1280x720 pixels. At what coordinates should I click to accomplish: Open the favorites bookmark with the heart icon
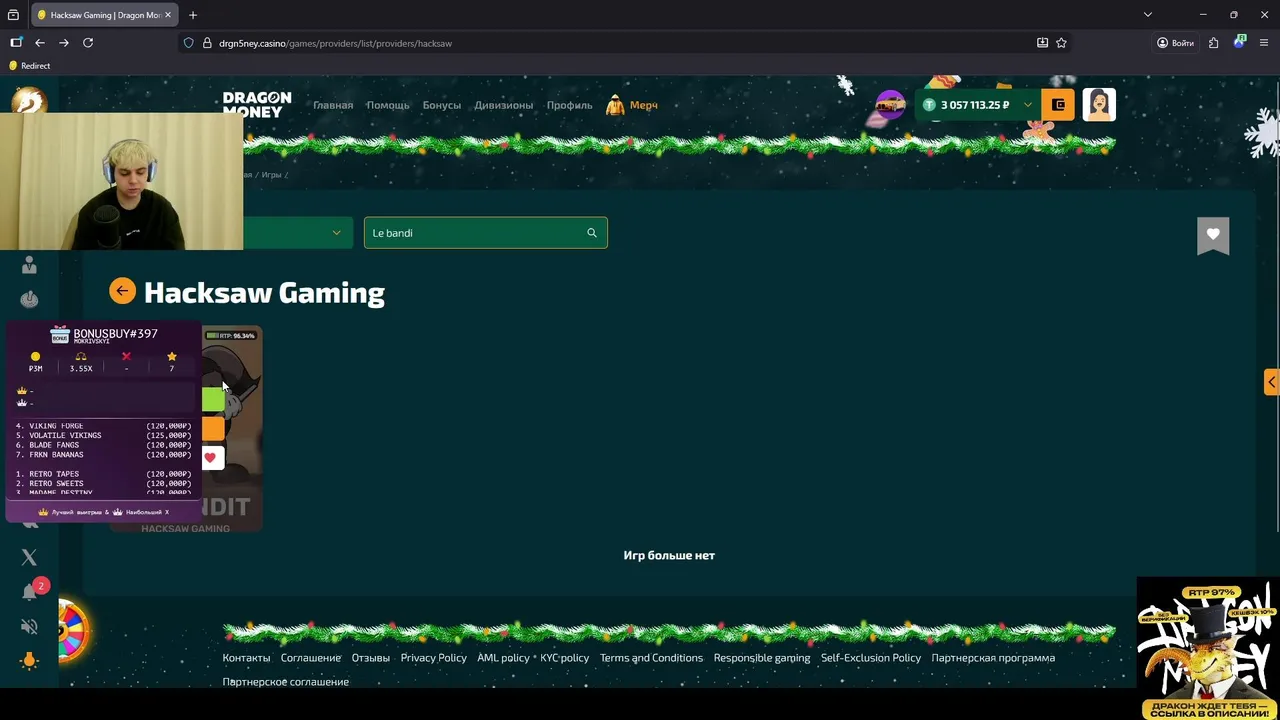[1213, 235]
